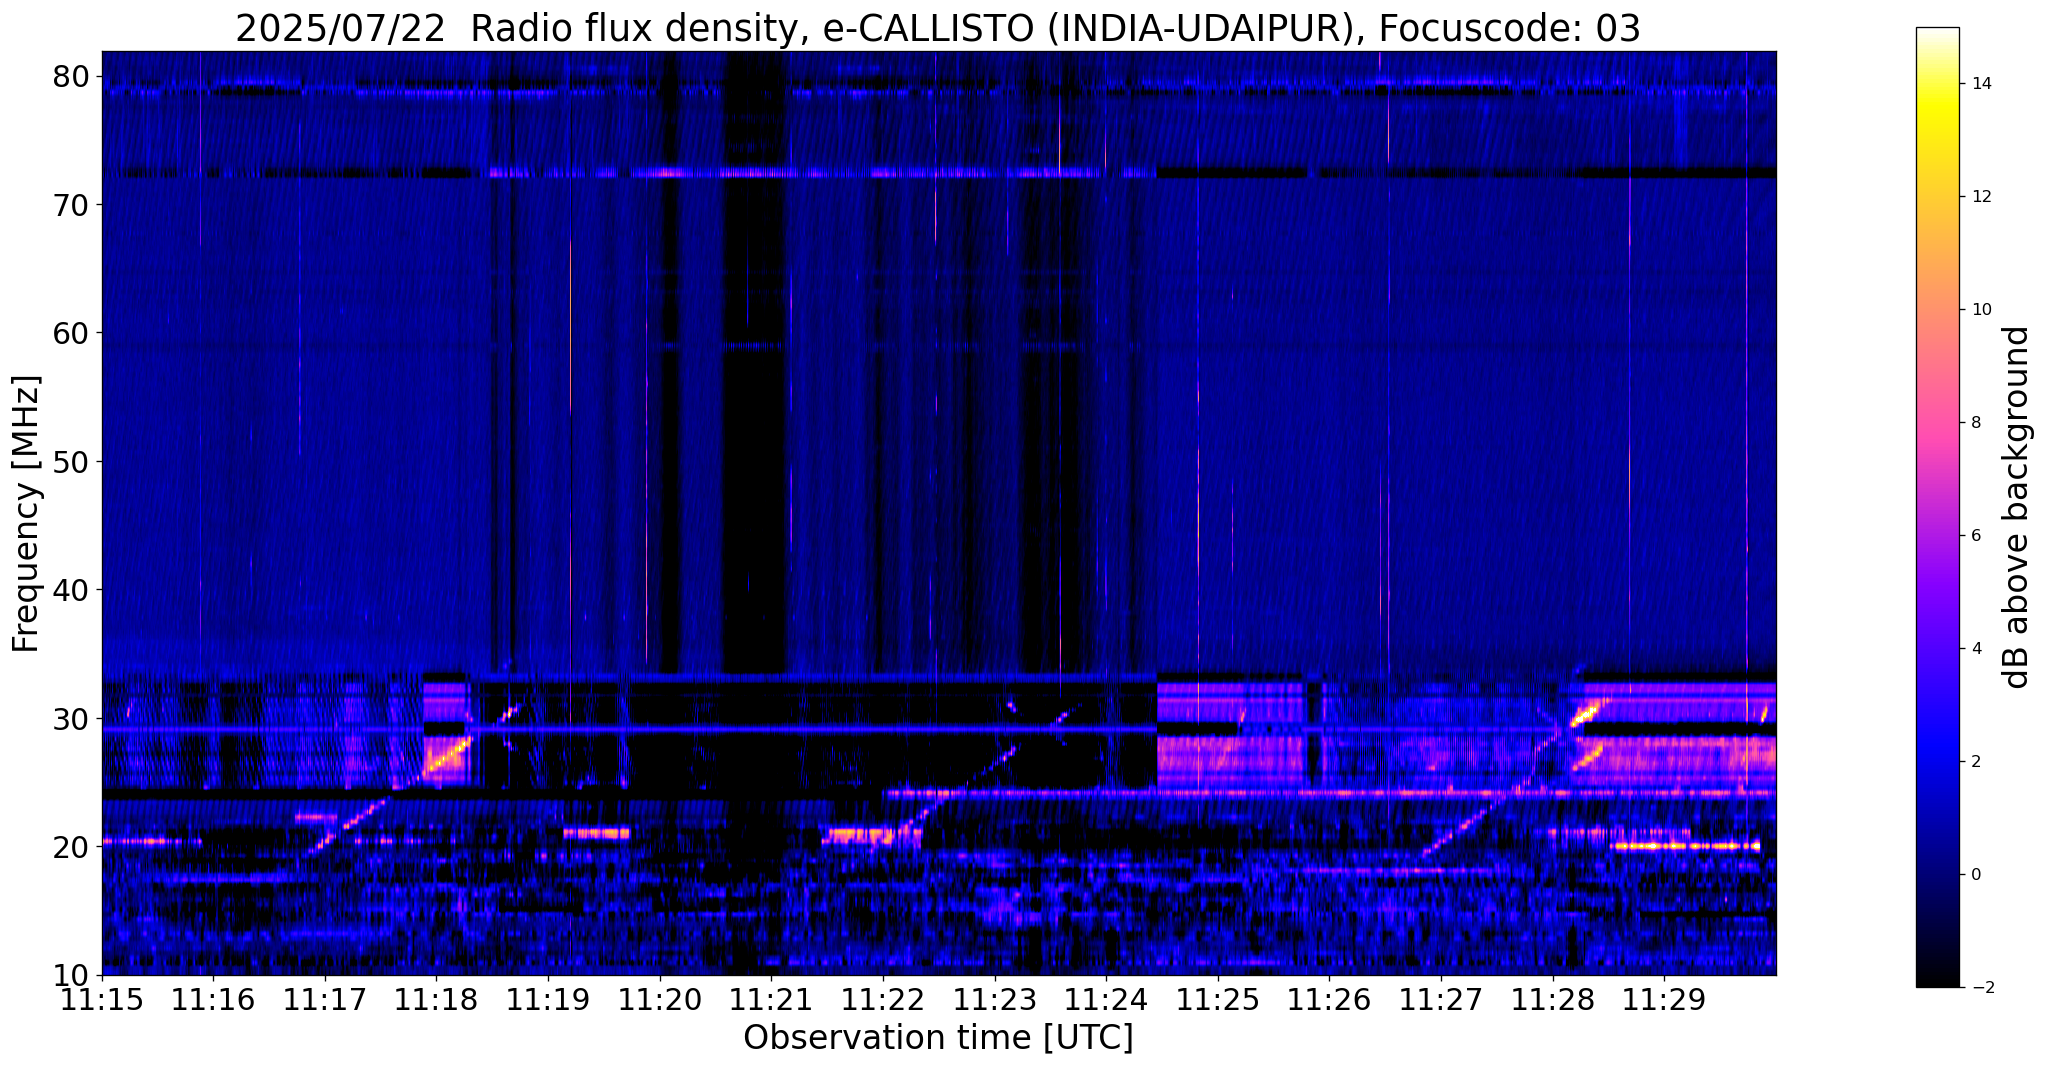The width and height of the screenshot is (2047, 1067).
Task: Click the 11:15 time tick label
Action: tap(102, 1000)
